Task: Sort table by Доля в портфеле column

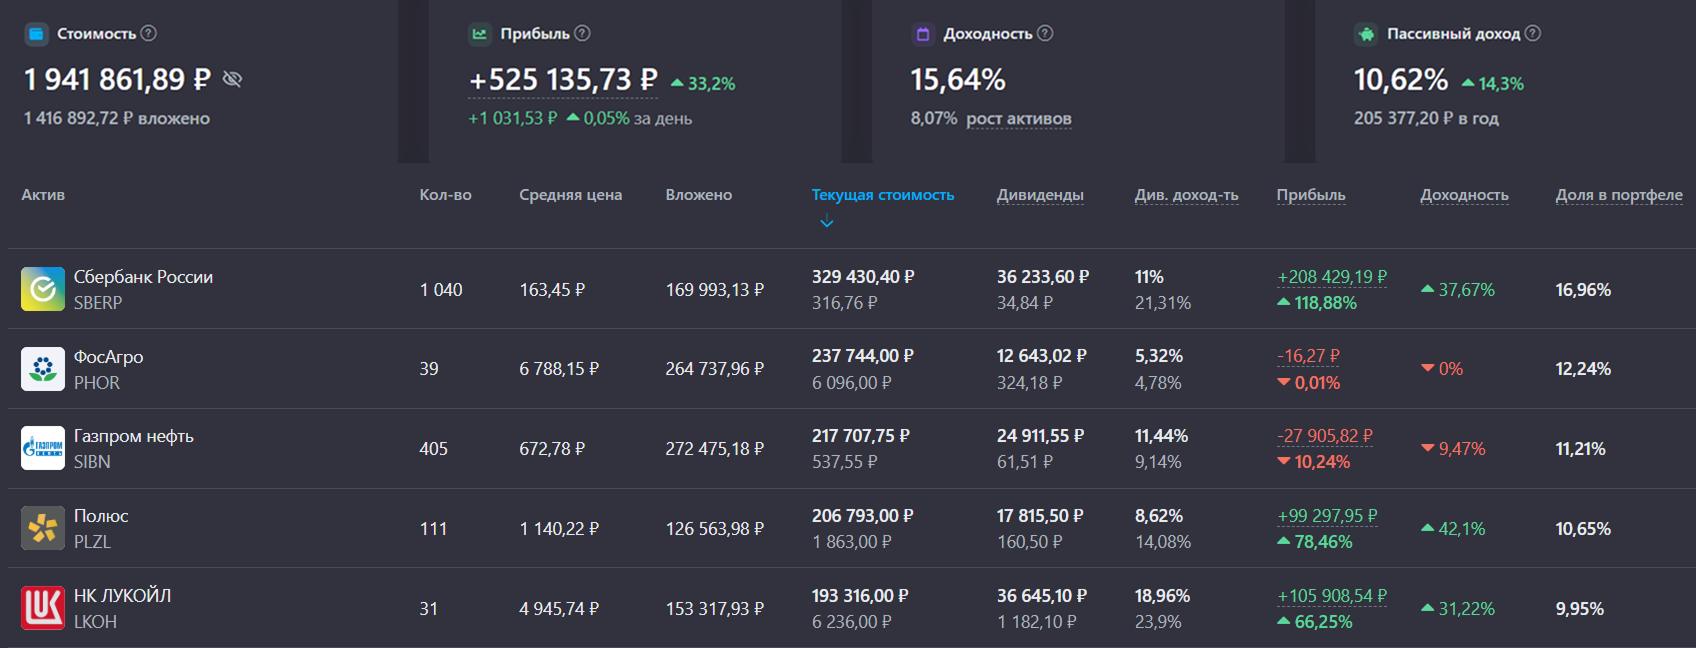Action: (1619, 195)
